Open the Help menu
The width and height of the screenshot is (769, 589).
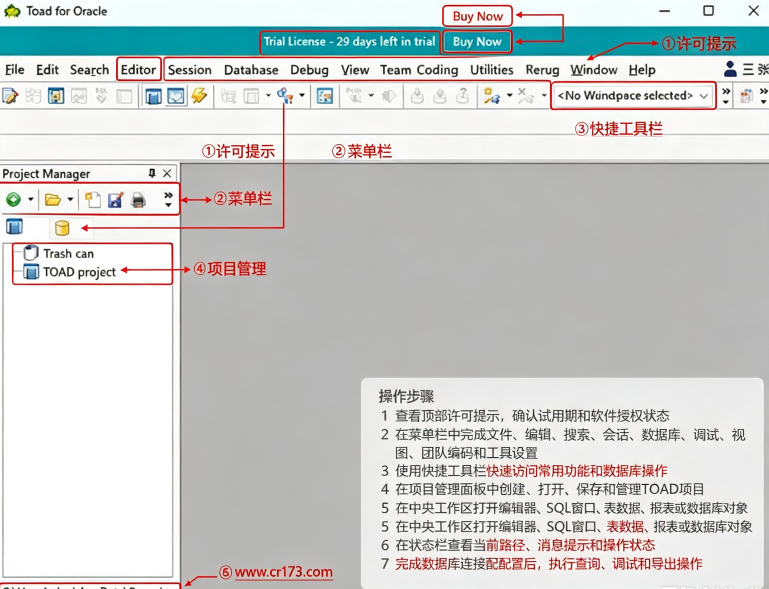coord(642,70)
